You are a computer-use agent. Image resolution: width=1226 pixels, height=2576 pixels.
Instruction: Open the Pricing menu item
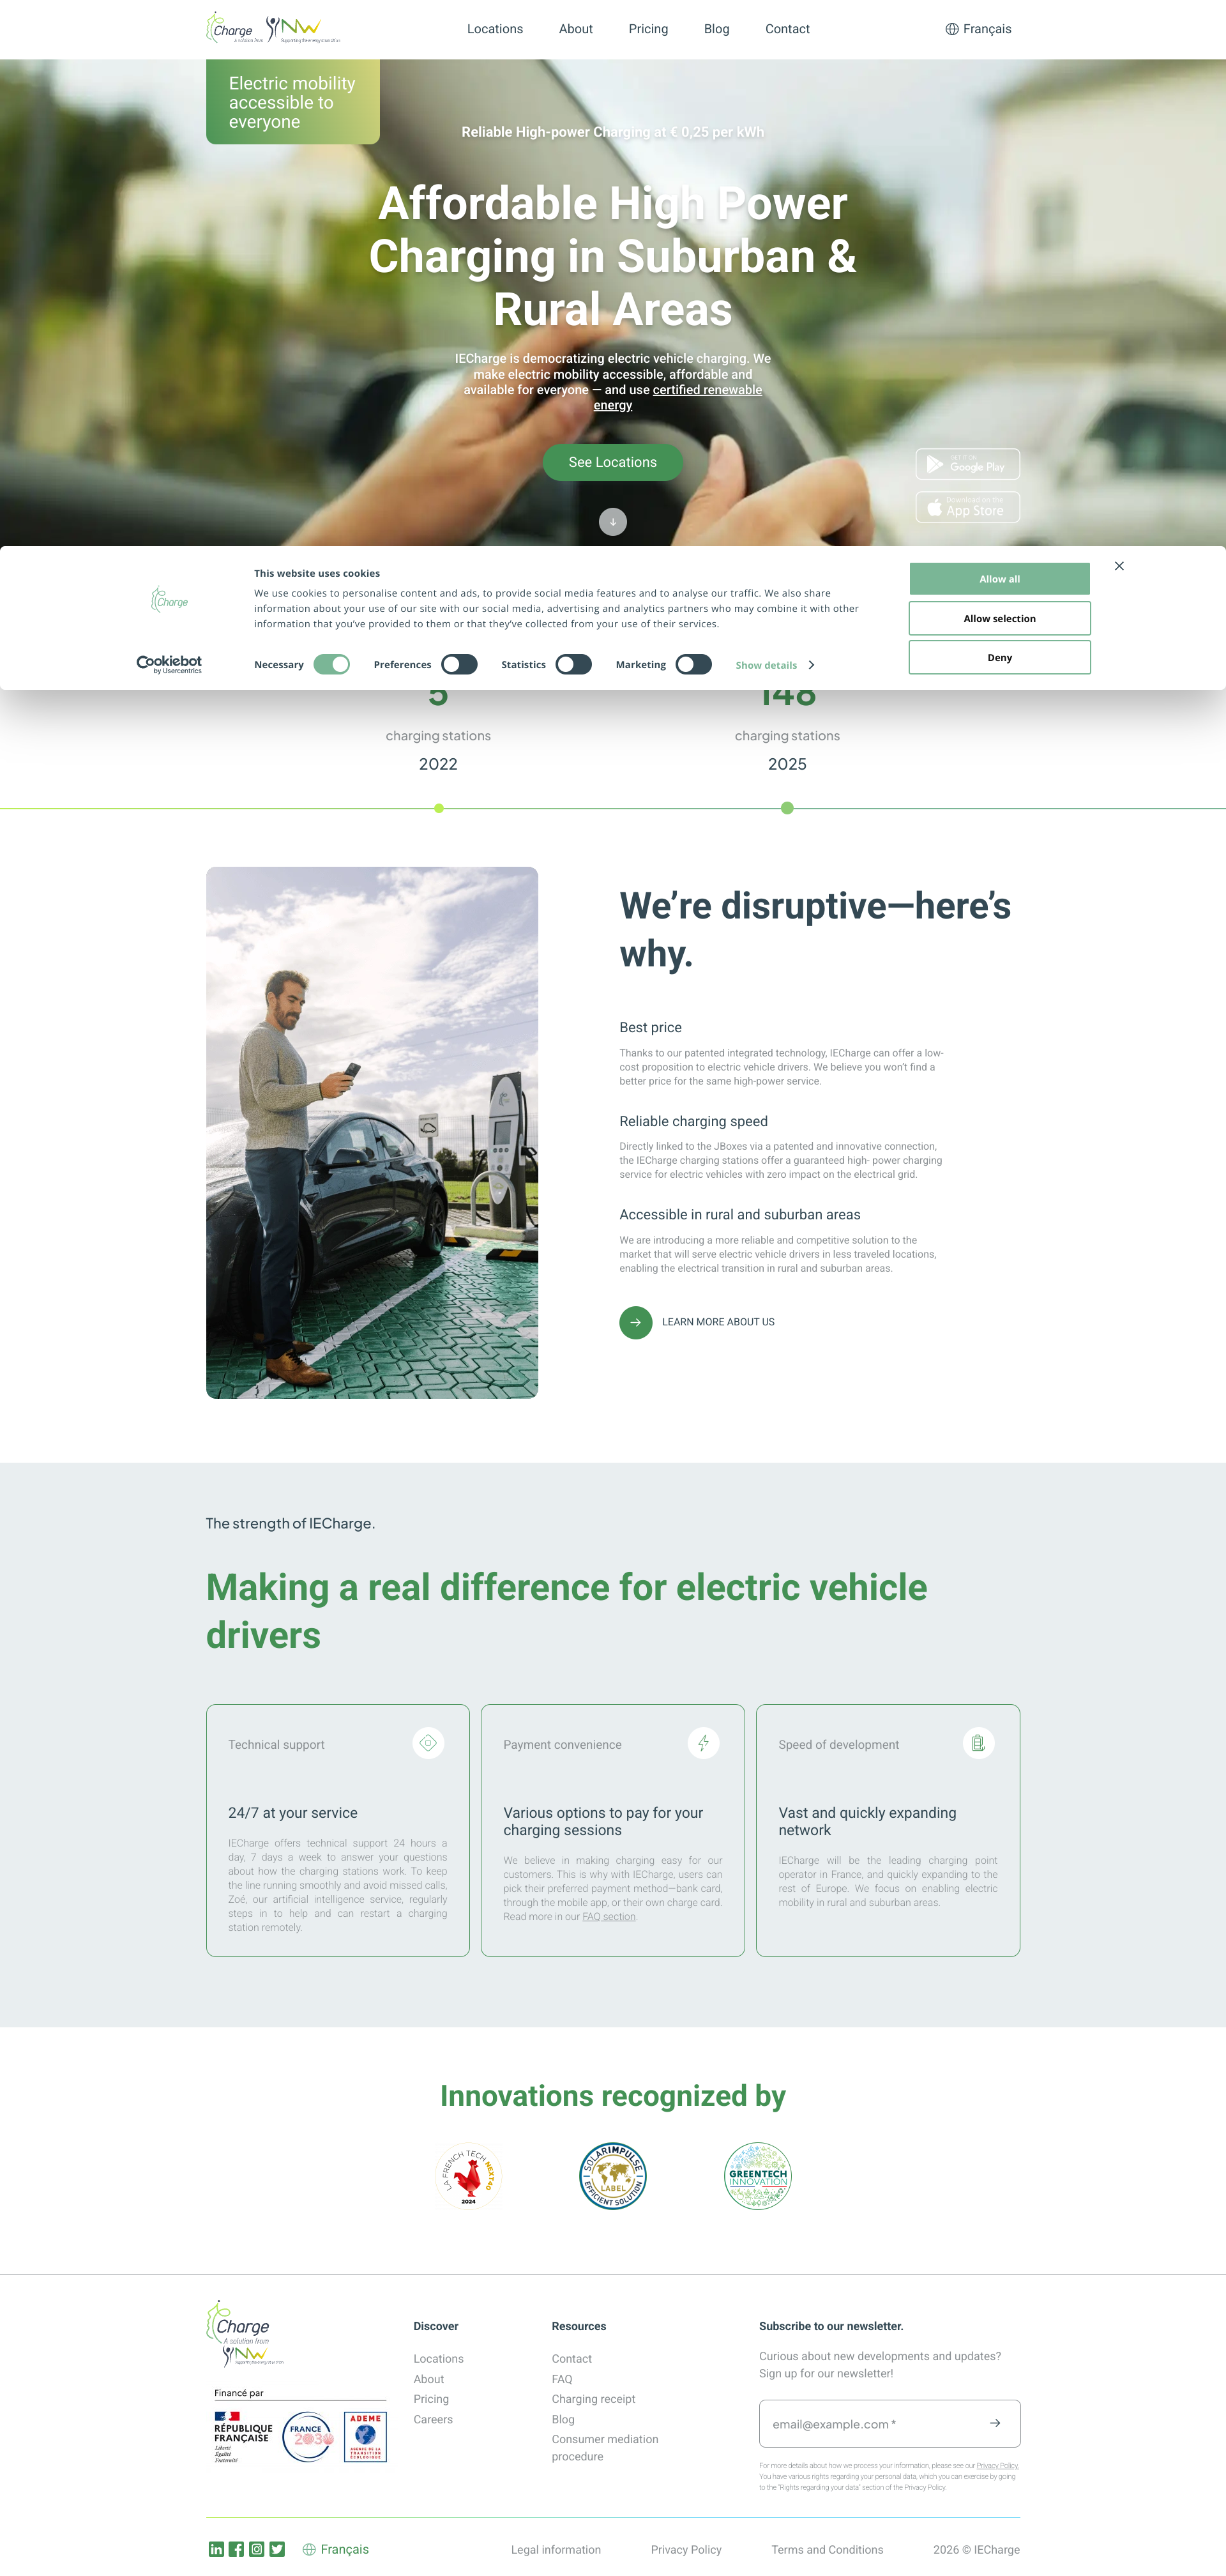tap(648, 29)
